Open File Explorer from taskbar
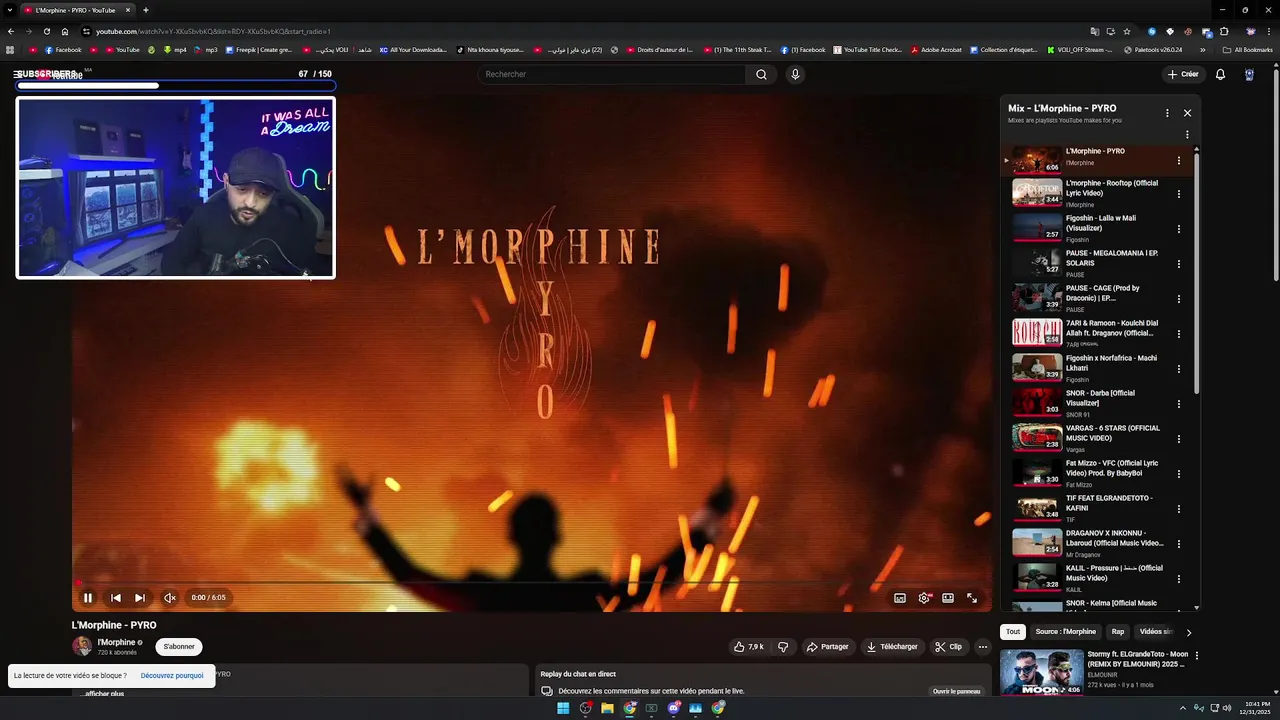The image size is (1280, 720). tap(607, 708)
